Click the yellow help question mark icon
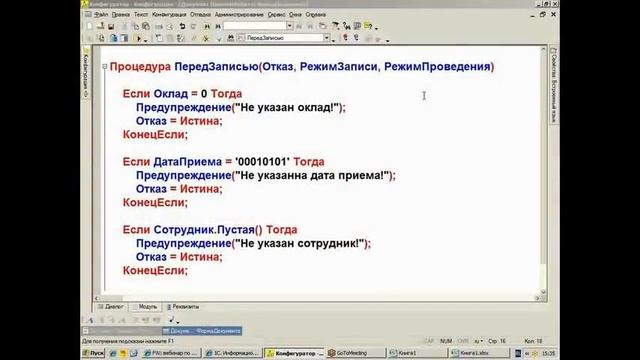 368,26
